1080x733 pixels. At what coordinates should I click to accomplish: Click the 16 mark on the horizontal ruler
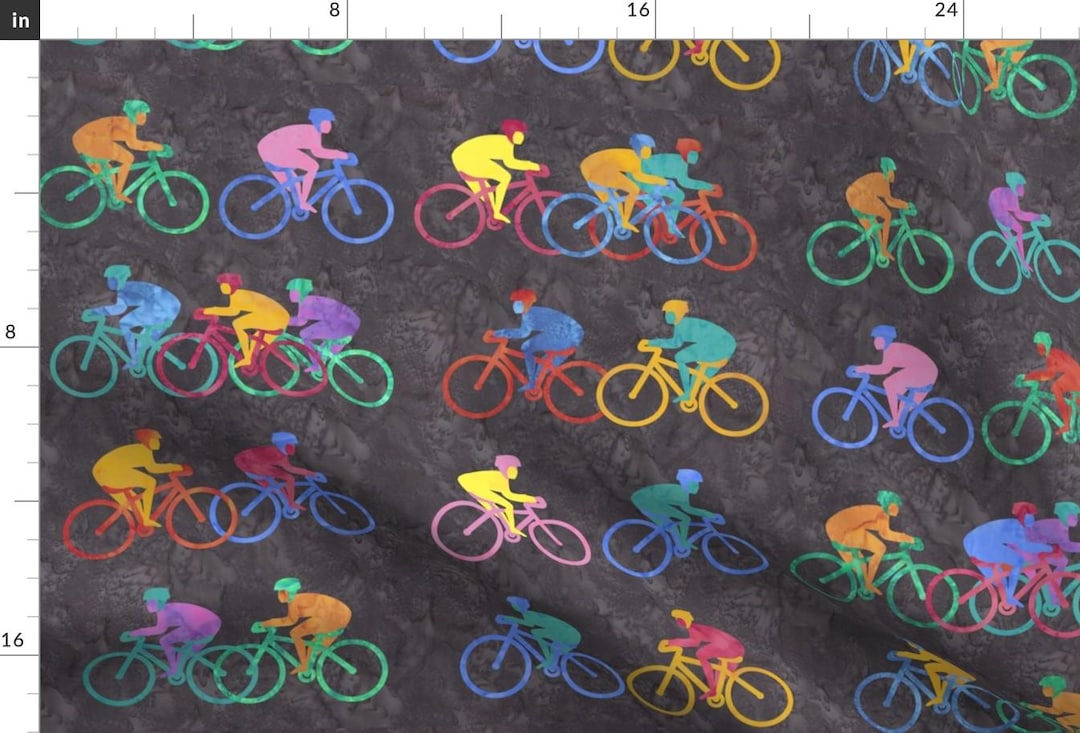click(638, 10)
